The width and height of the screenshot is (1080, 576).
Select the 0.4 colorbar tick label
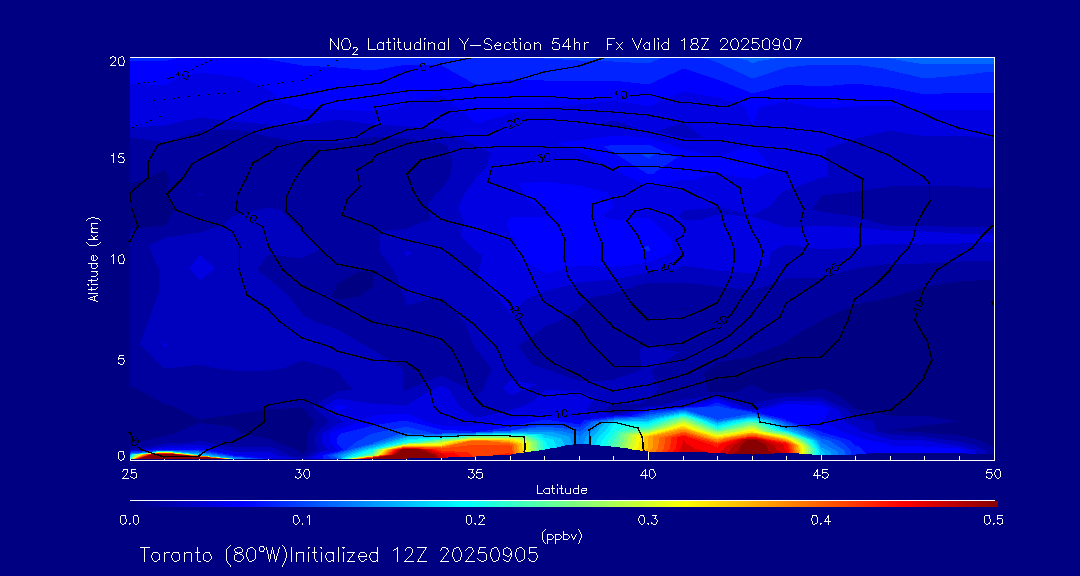point(821,520)
